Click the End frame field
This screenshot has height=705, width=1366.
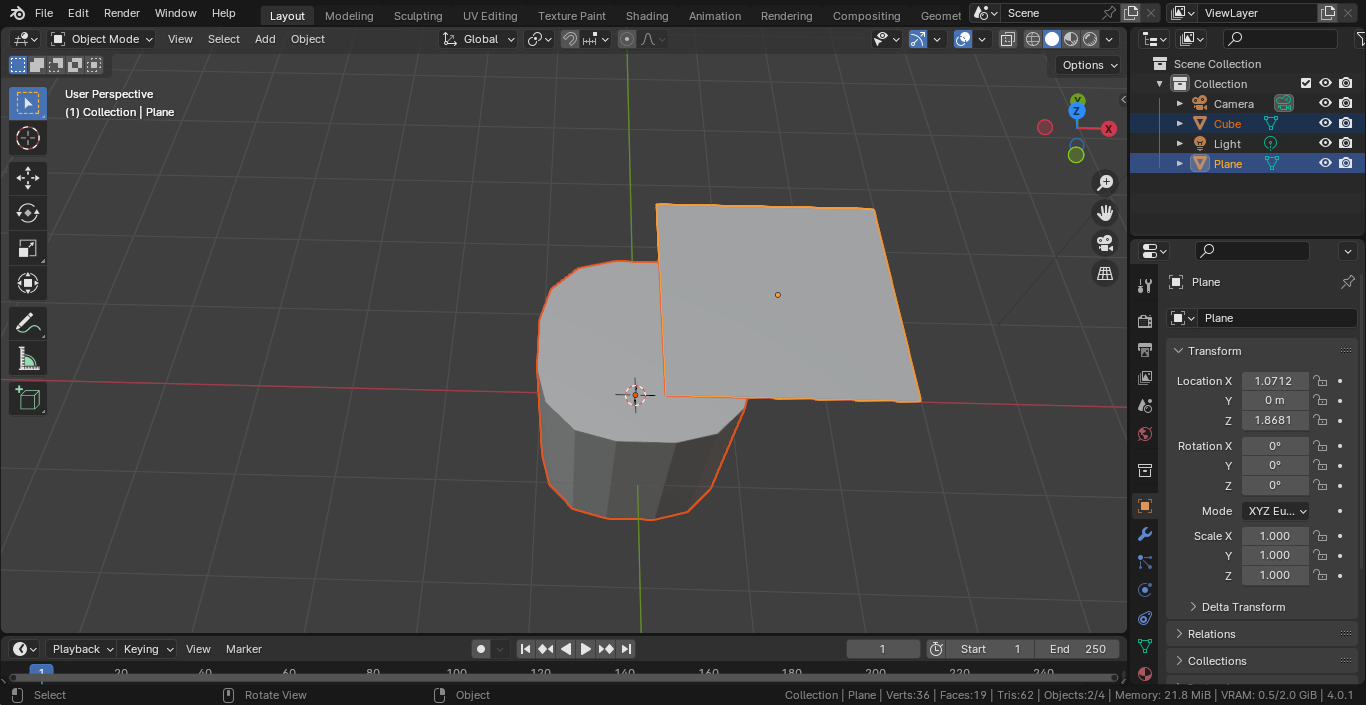(x=1078, y=649)
